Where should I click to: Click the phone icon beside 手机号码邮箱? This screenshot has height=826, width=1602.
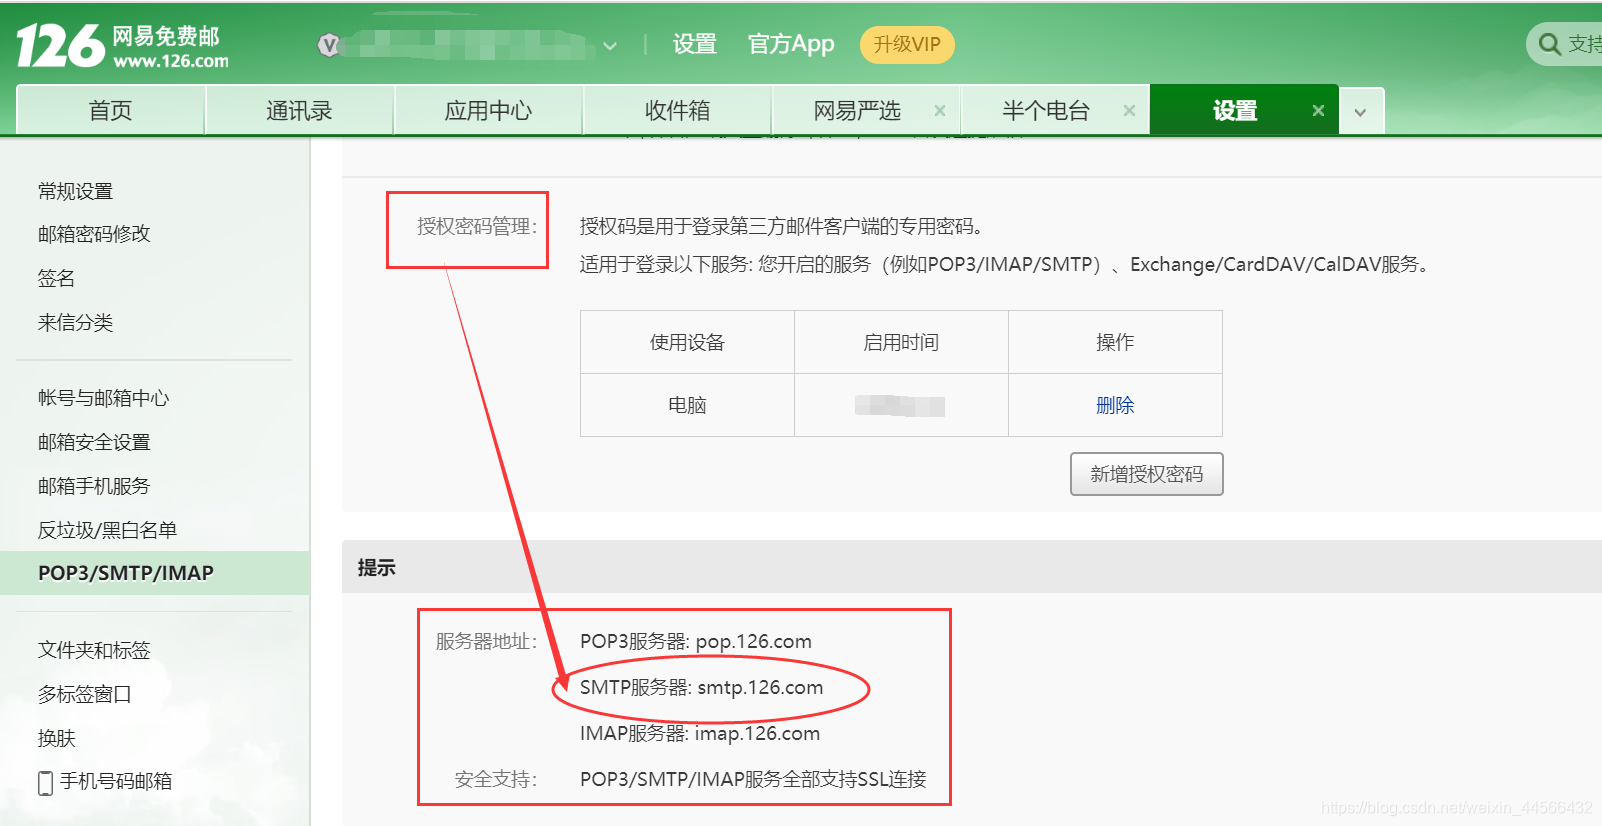[x=45, y=783]
